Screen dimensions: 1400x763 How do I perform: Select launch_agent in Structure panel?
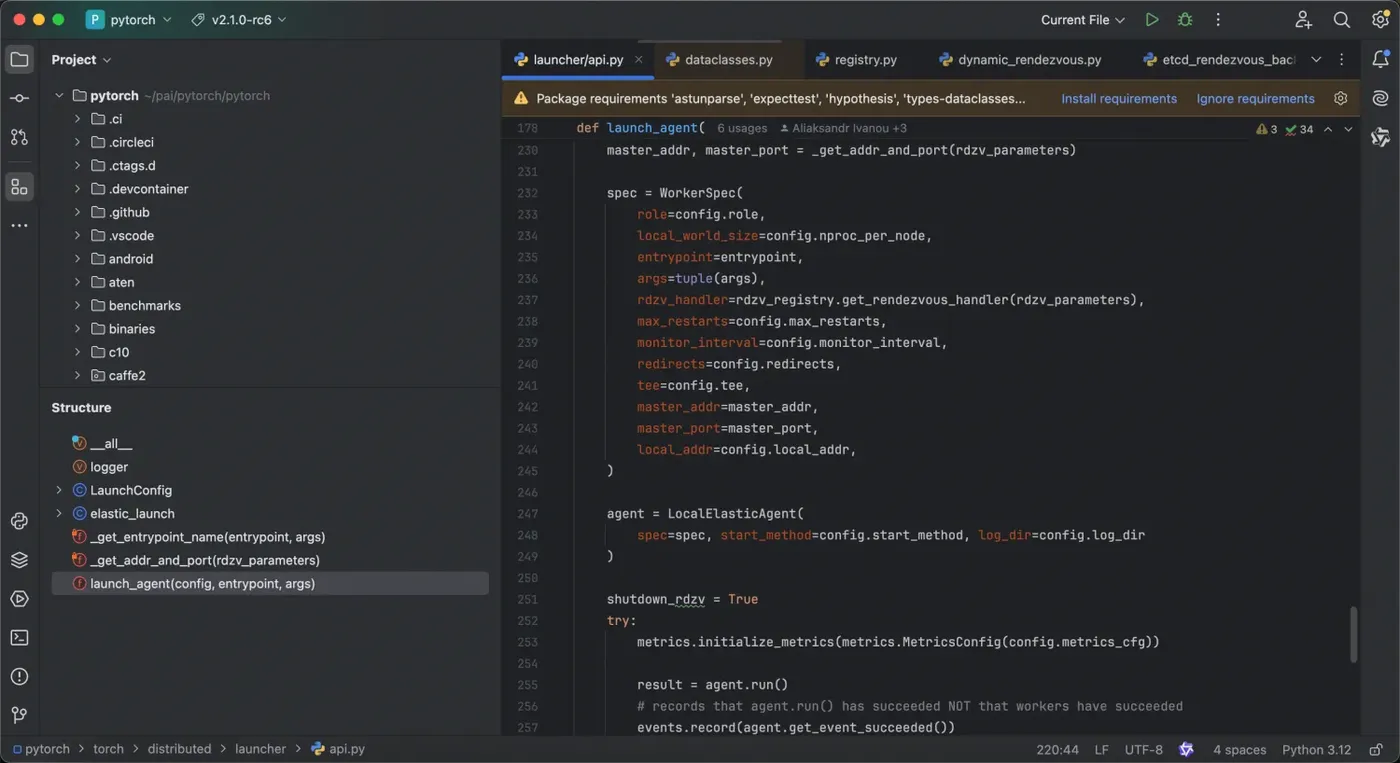tap(270, 583)
